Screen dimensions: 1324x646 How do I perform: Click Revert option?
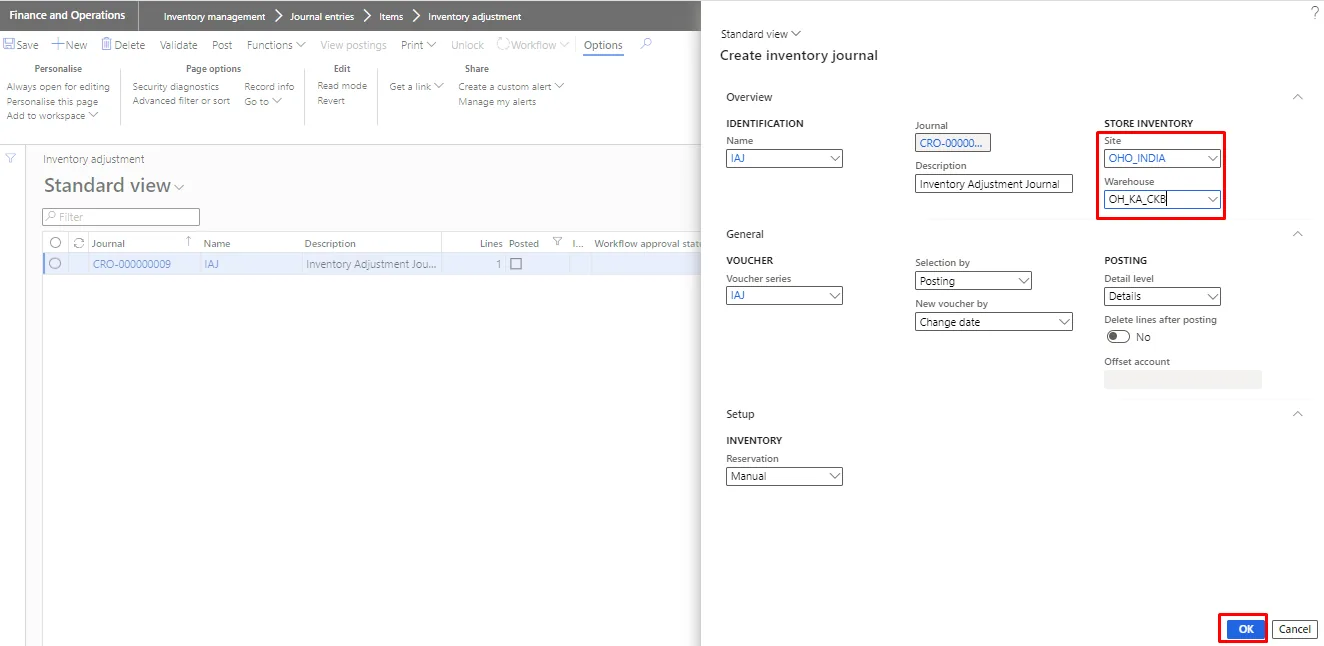tap(331, 101)
